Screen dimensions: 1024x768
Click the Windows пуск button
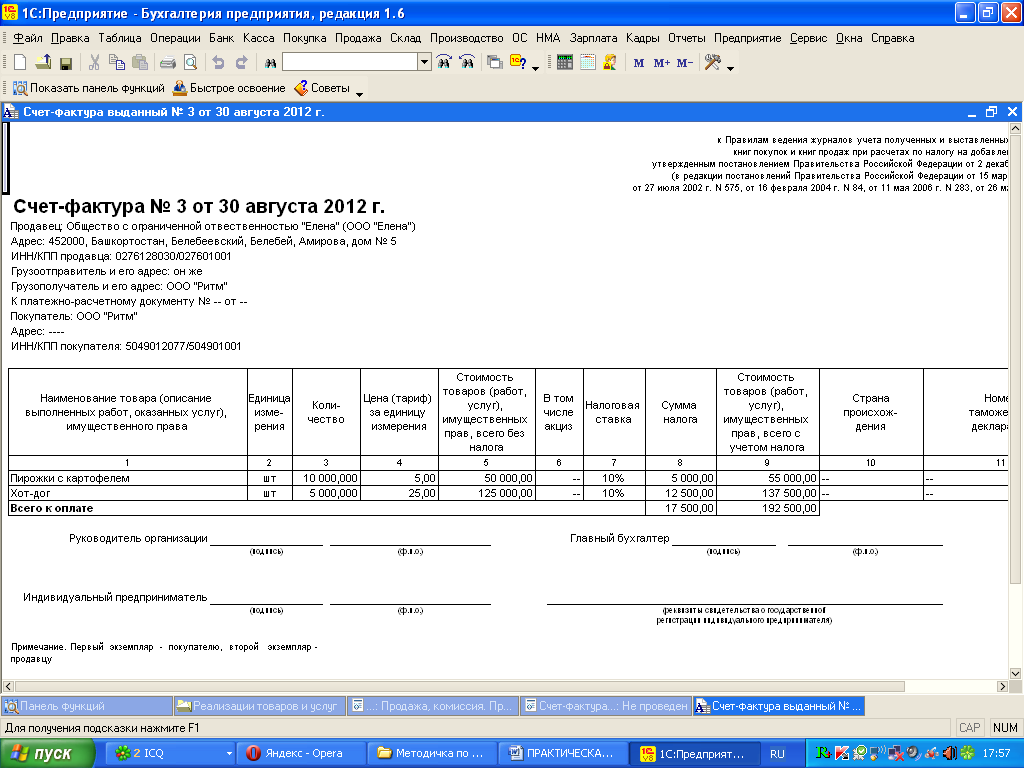47,753
